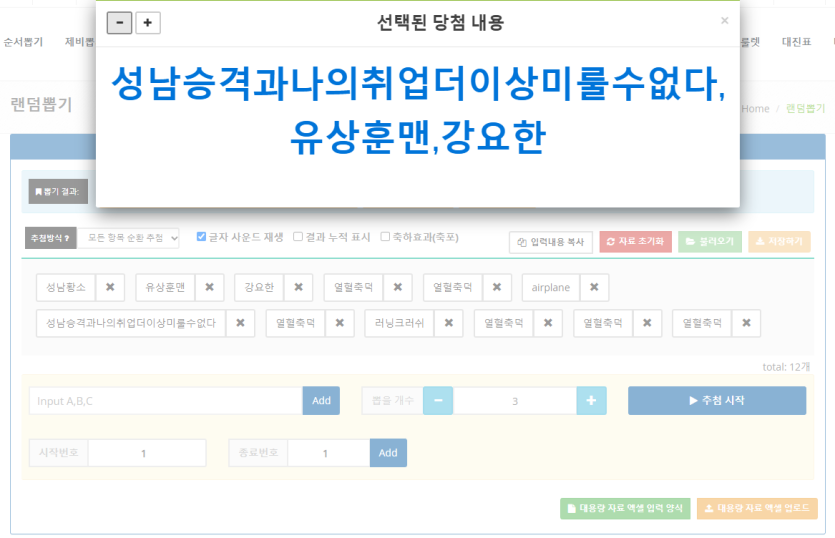Open the 대진표 menu item
The width and height of the screenshot is (835, 538).
(x=796, y=41)
